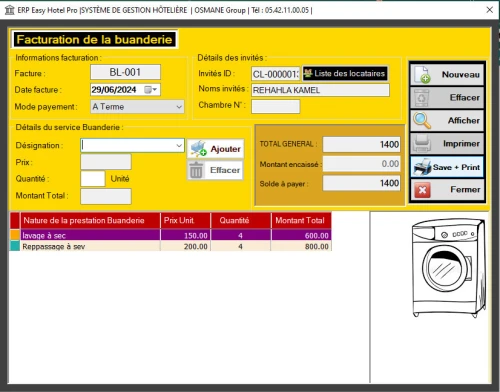Click the Quantité column header

click(x=241, y=221)
